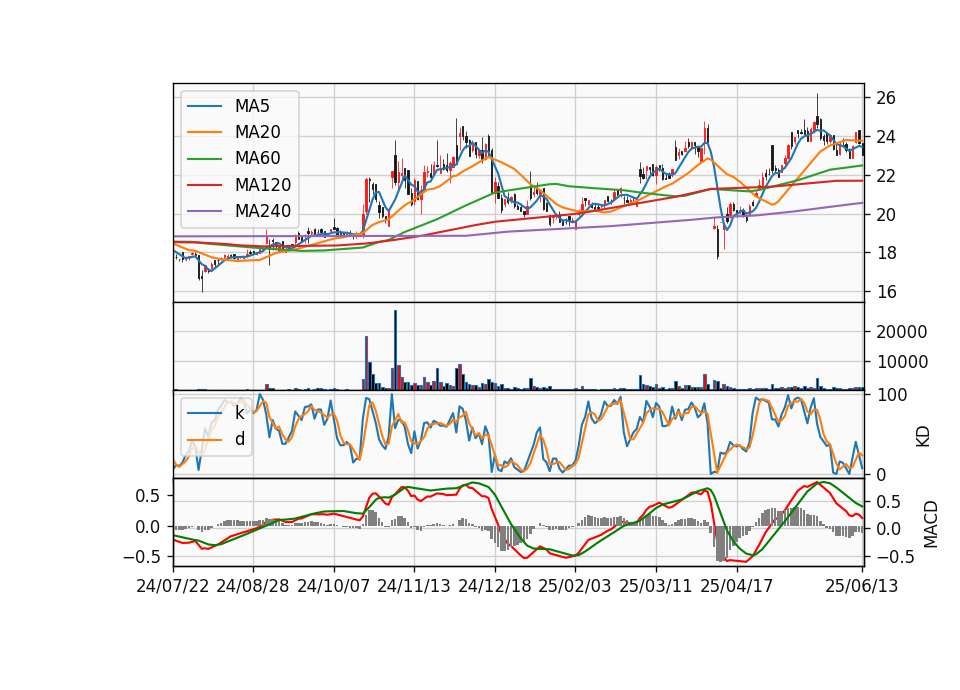Click the MACD vertical axis title

[x=931, y=524]
